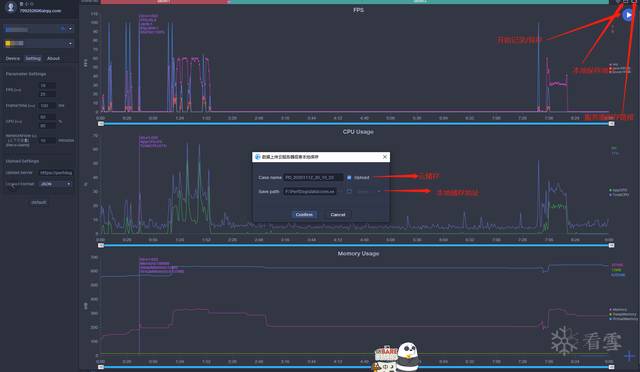Click the lower FPS threshold field
The height and width of the screenshot is (372, 640).
point(47,94)
